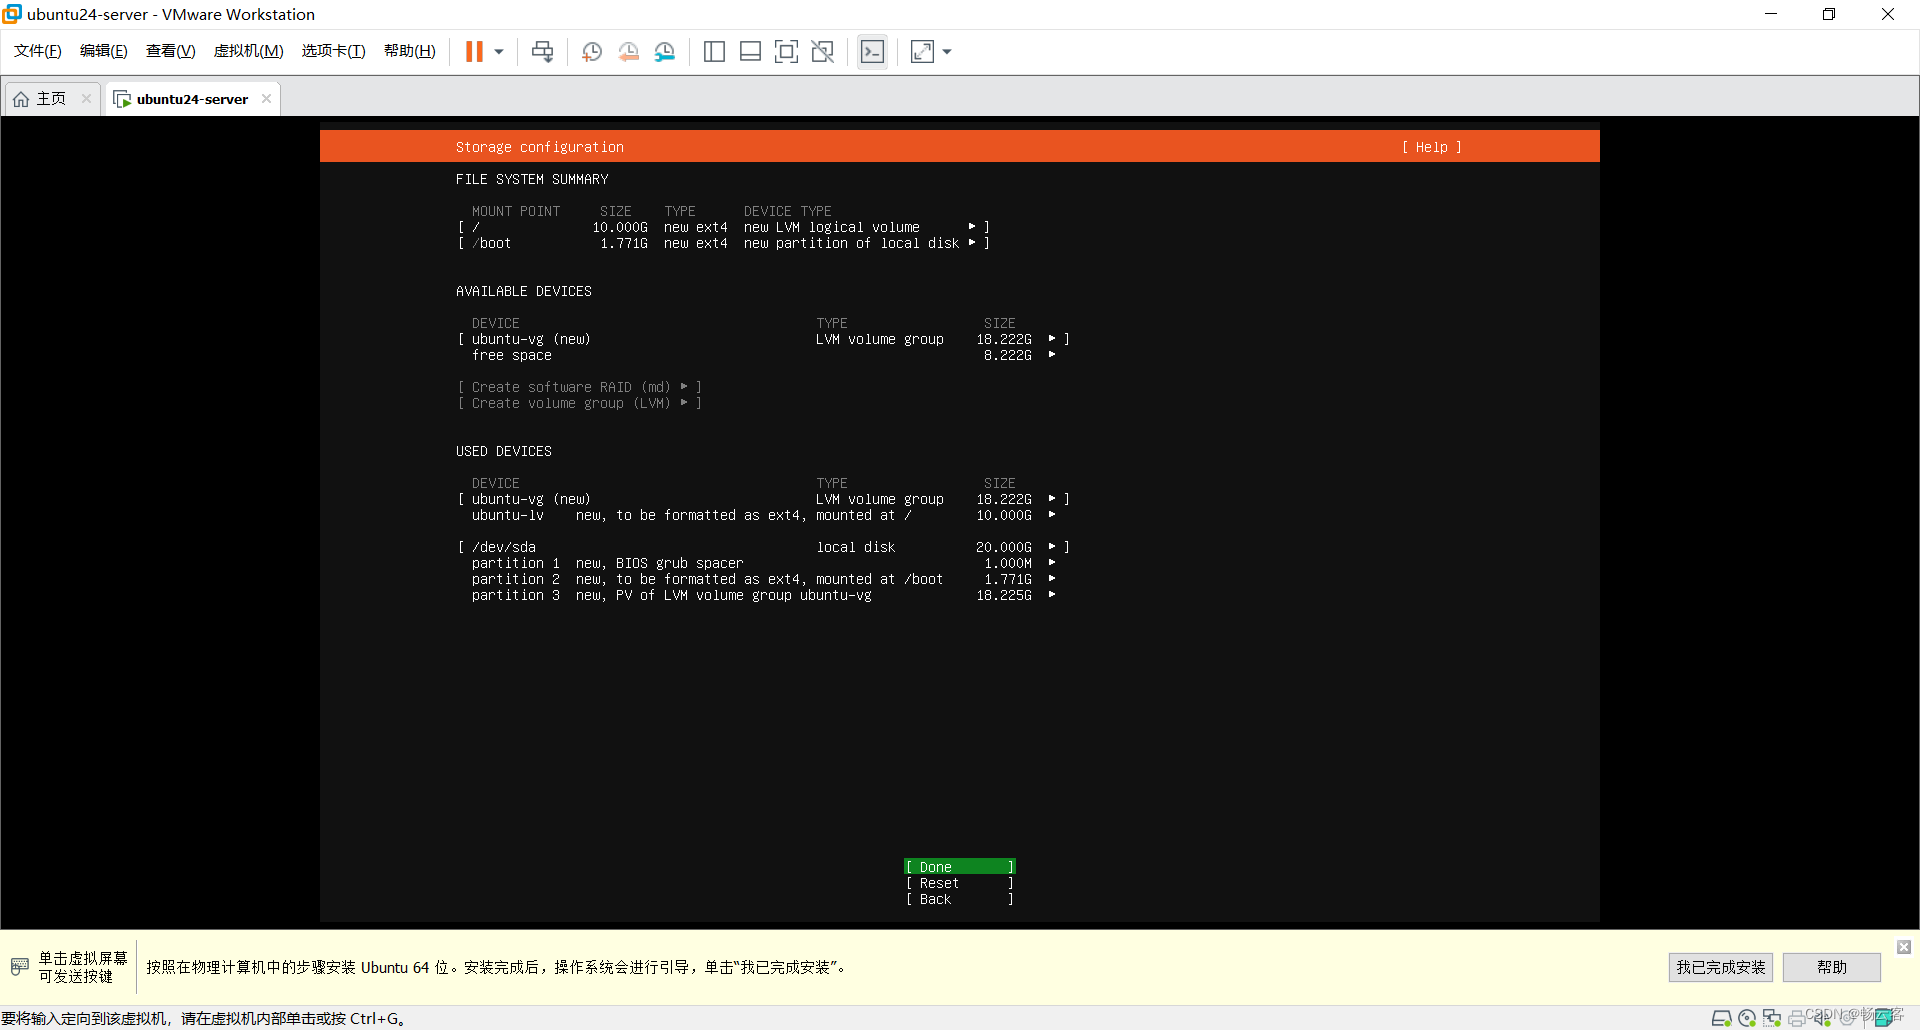Open the power options dropdown arrow next to pause
Screen dimensions: 1920x1030
click(499, 51)
